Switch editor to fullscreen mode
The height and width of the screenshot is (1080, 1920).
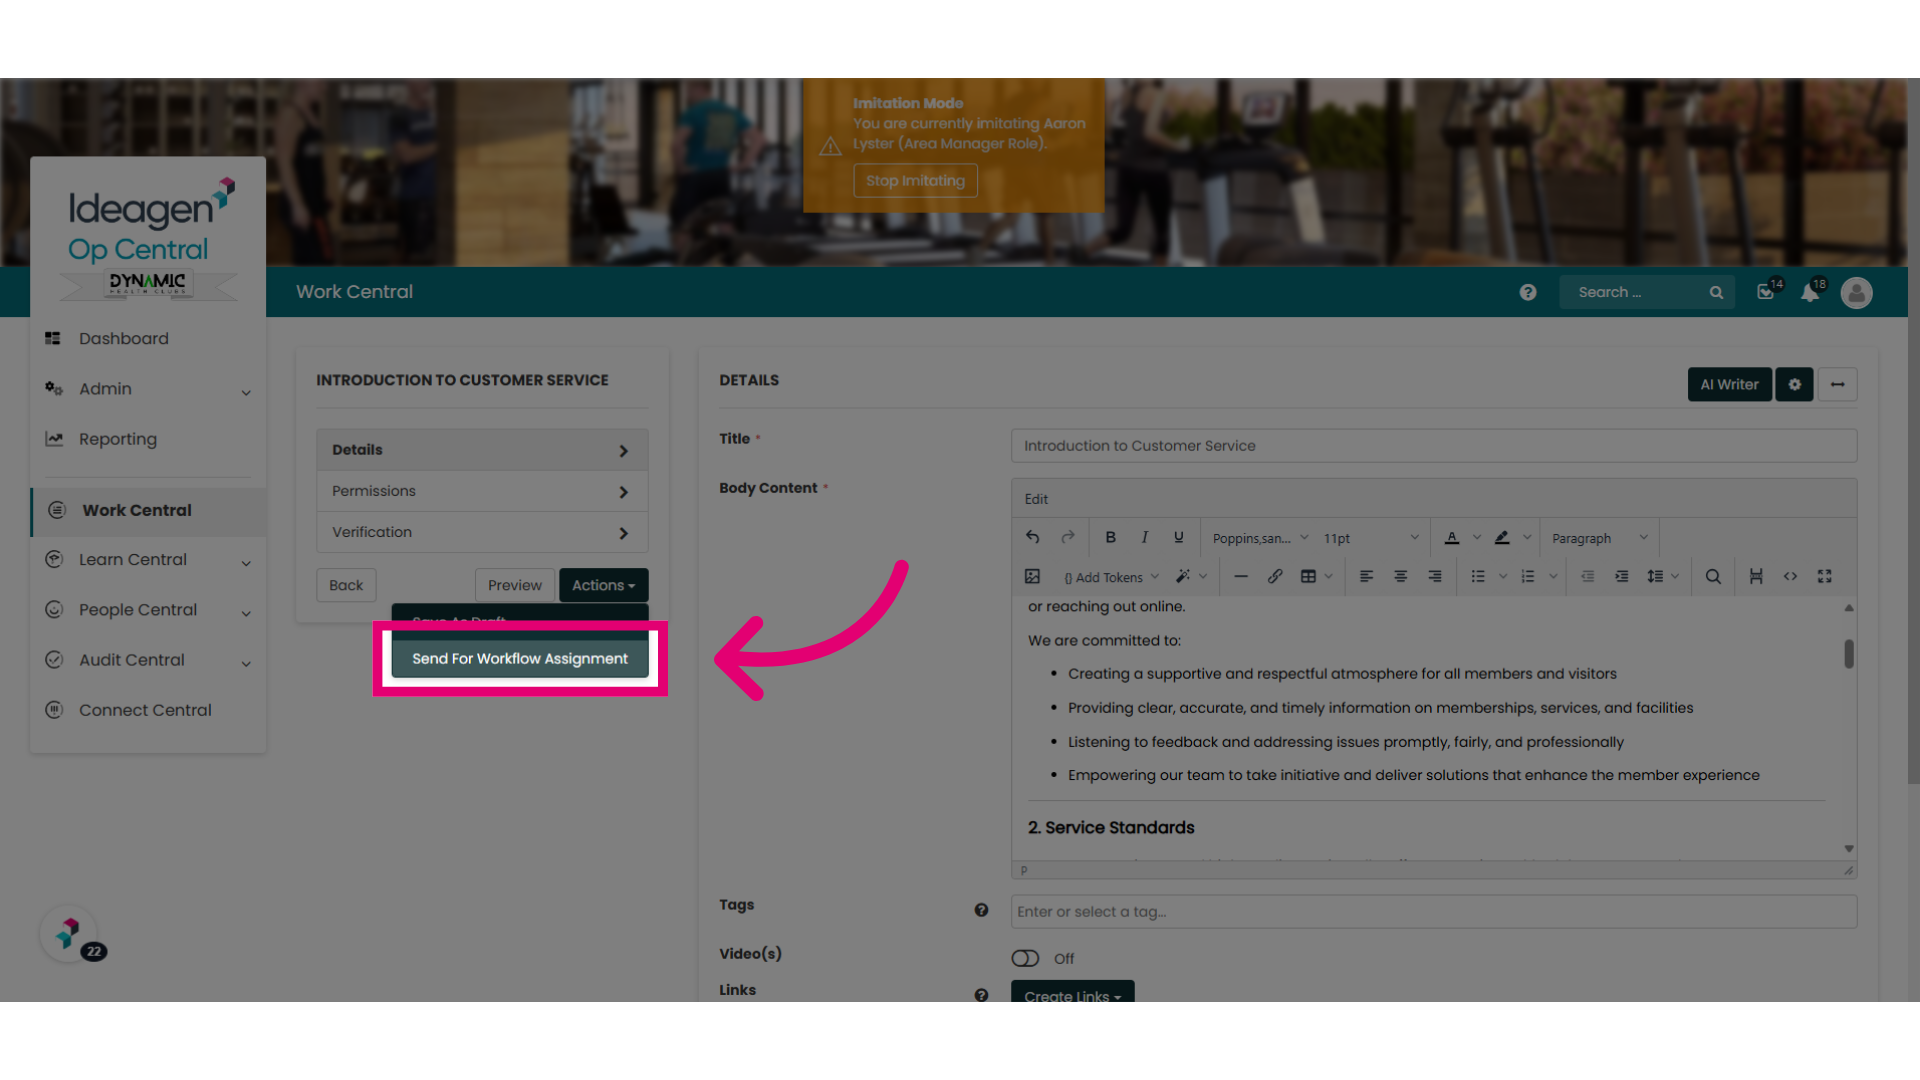point(1824,576)
